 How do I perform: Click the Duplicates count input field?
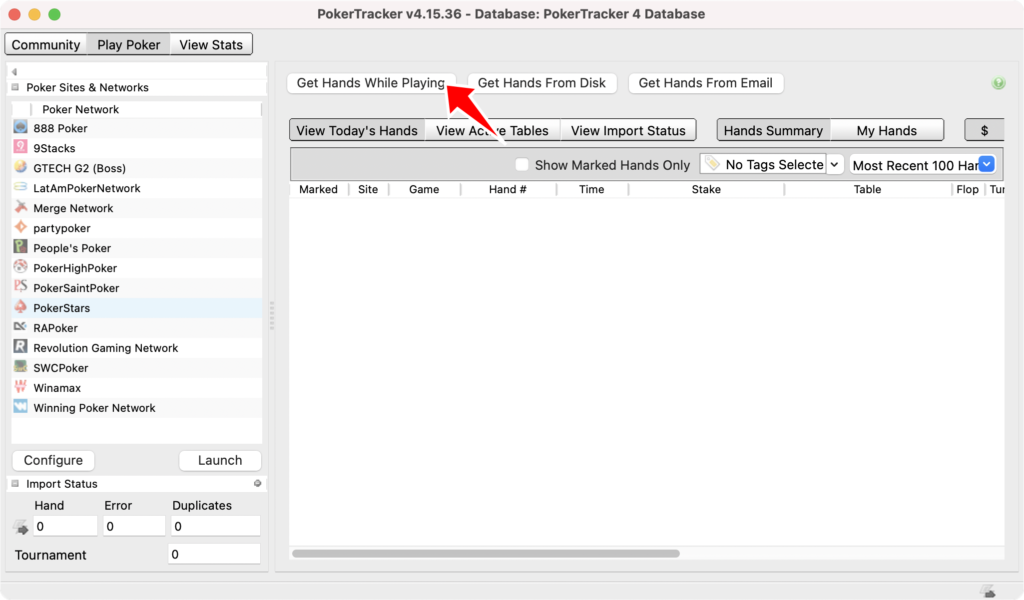point(215,526)
